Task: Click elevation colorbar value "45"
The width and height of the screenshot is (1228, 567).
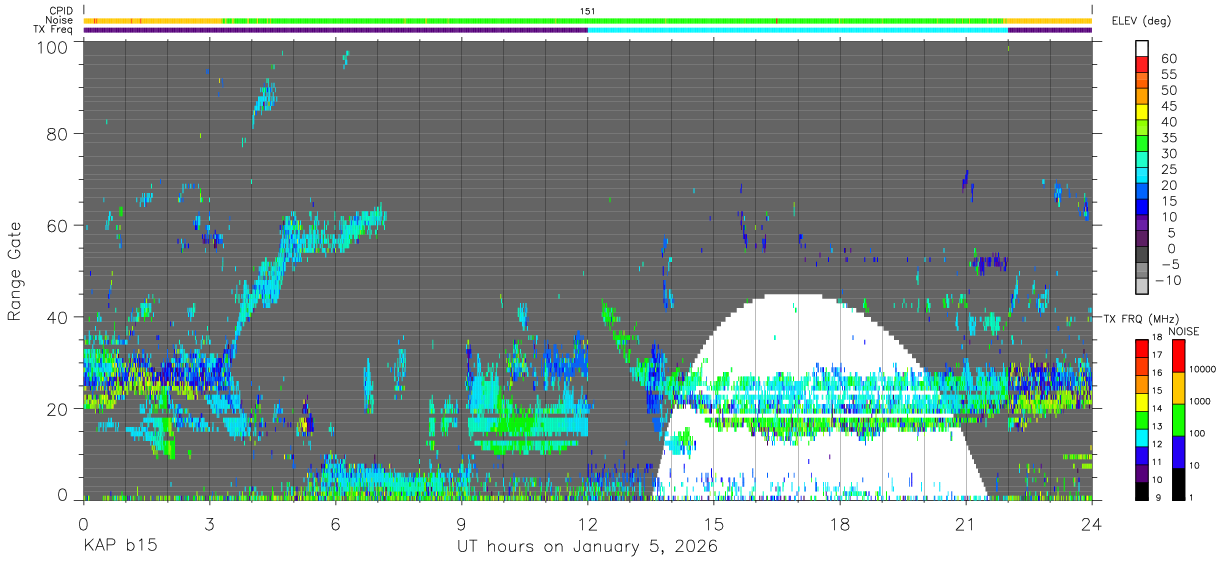Action: pos(1168,107)
